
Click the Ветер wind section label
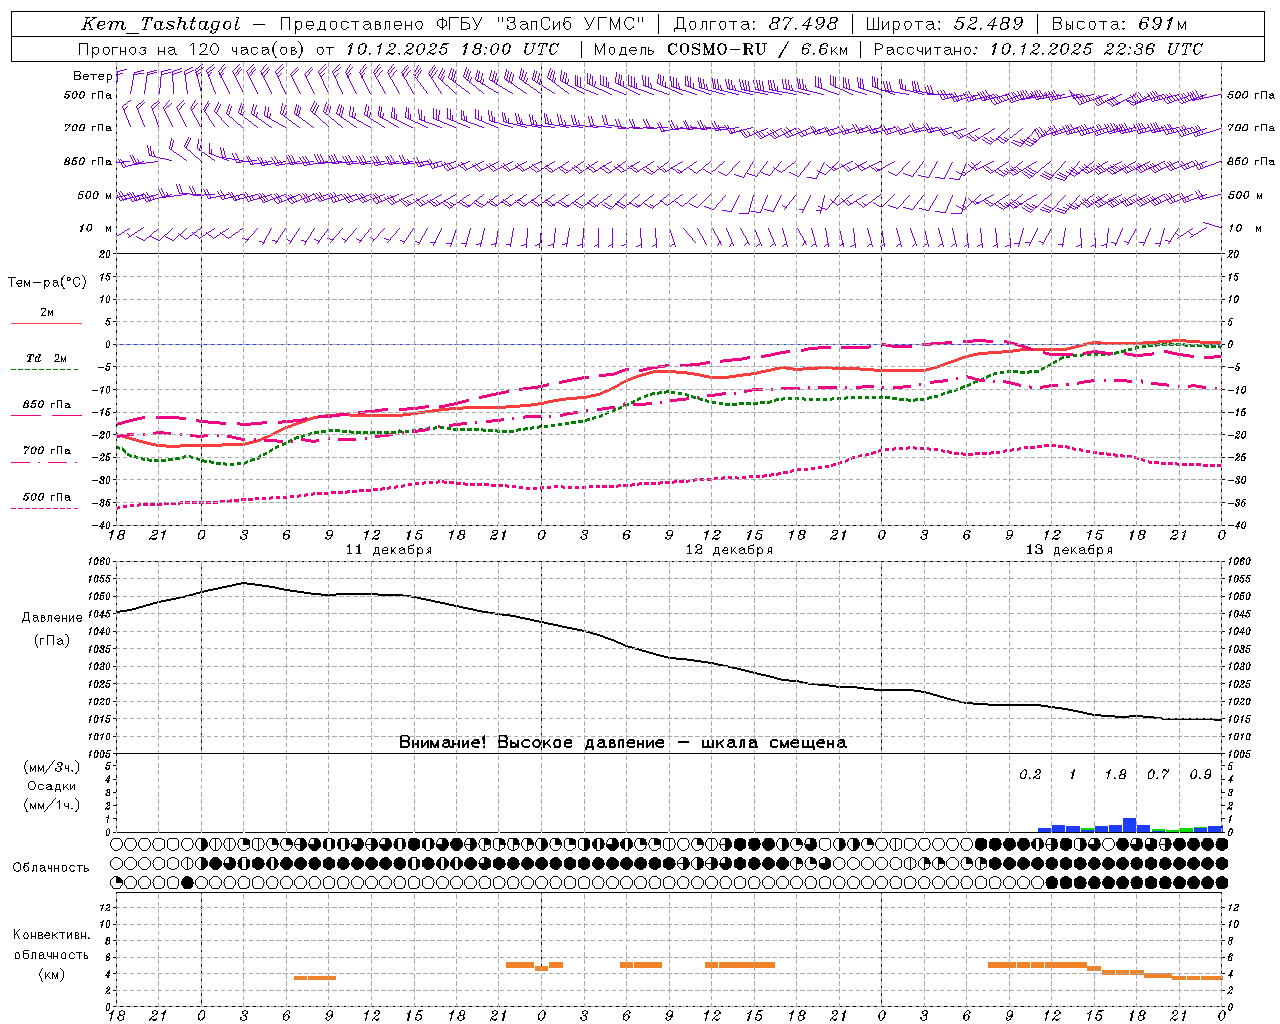[92, 76]
